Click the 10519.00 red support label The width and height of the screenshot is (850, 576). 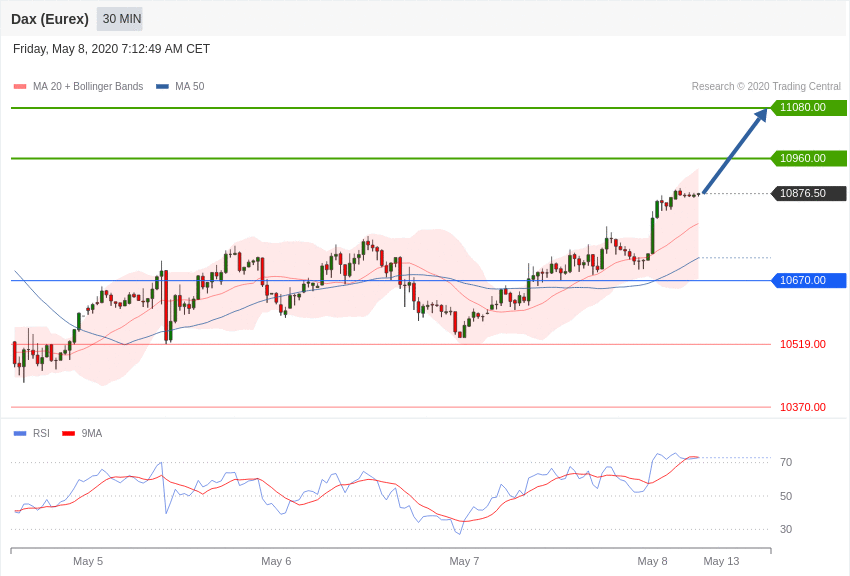click(802, 344)
